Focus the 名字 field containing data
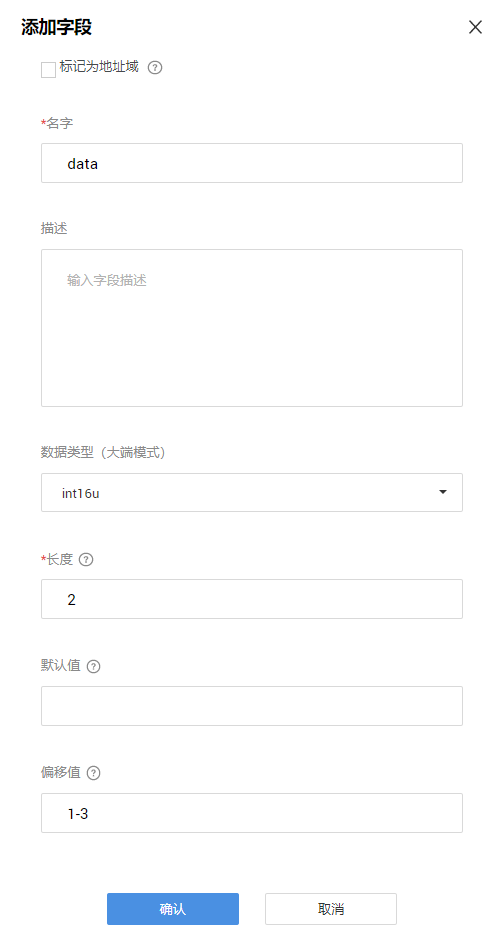 click(252, 163)
